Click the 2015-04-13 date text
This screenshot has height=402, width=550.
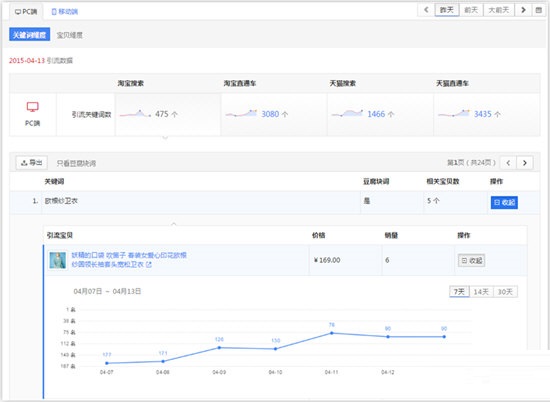27,61
